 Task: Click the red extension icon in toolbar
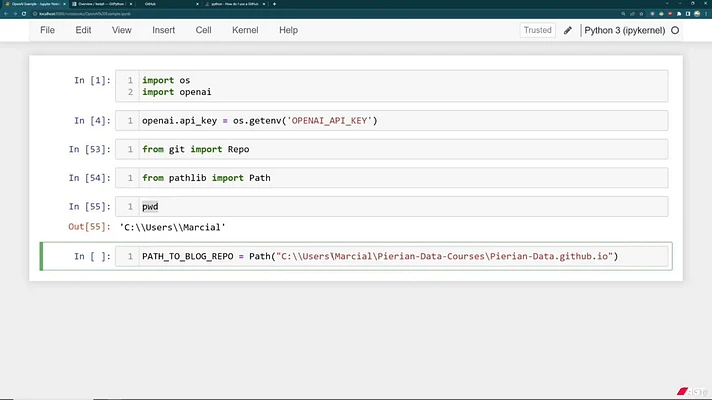670,14
